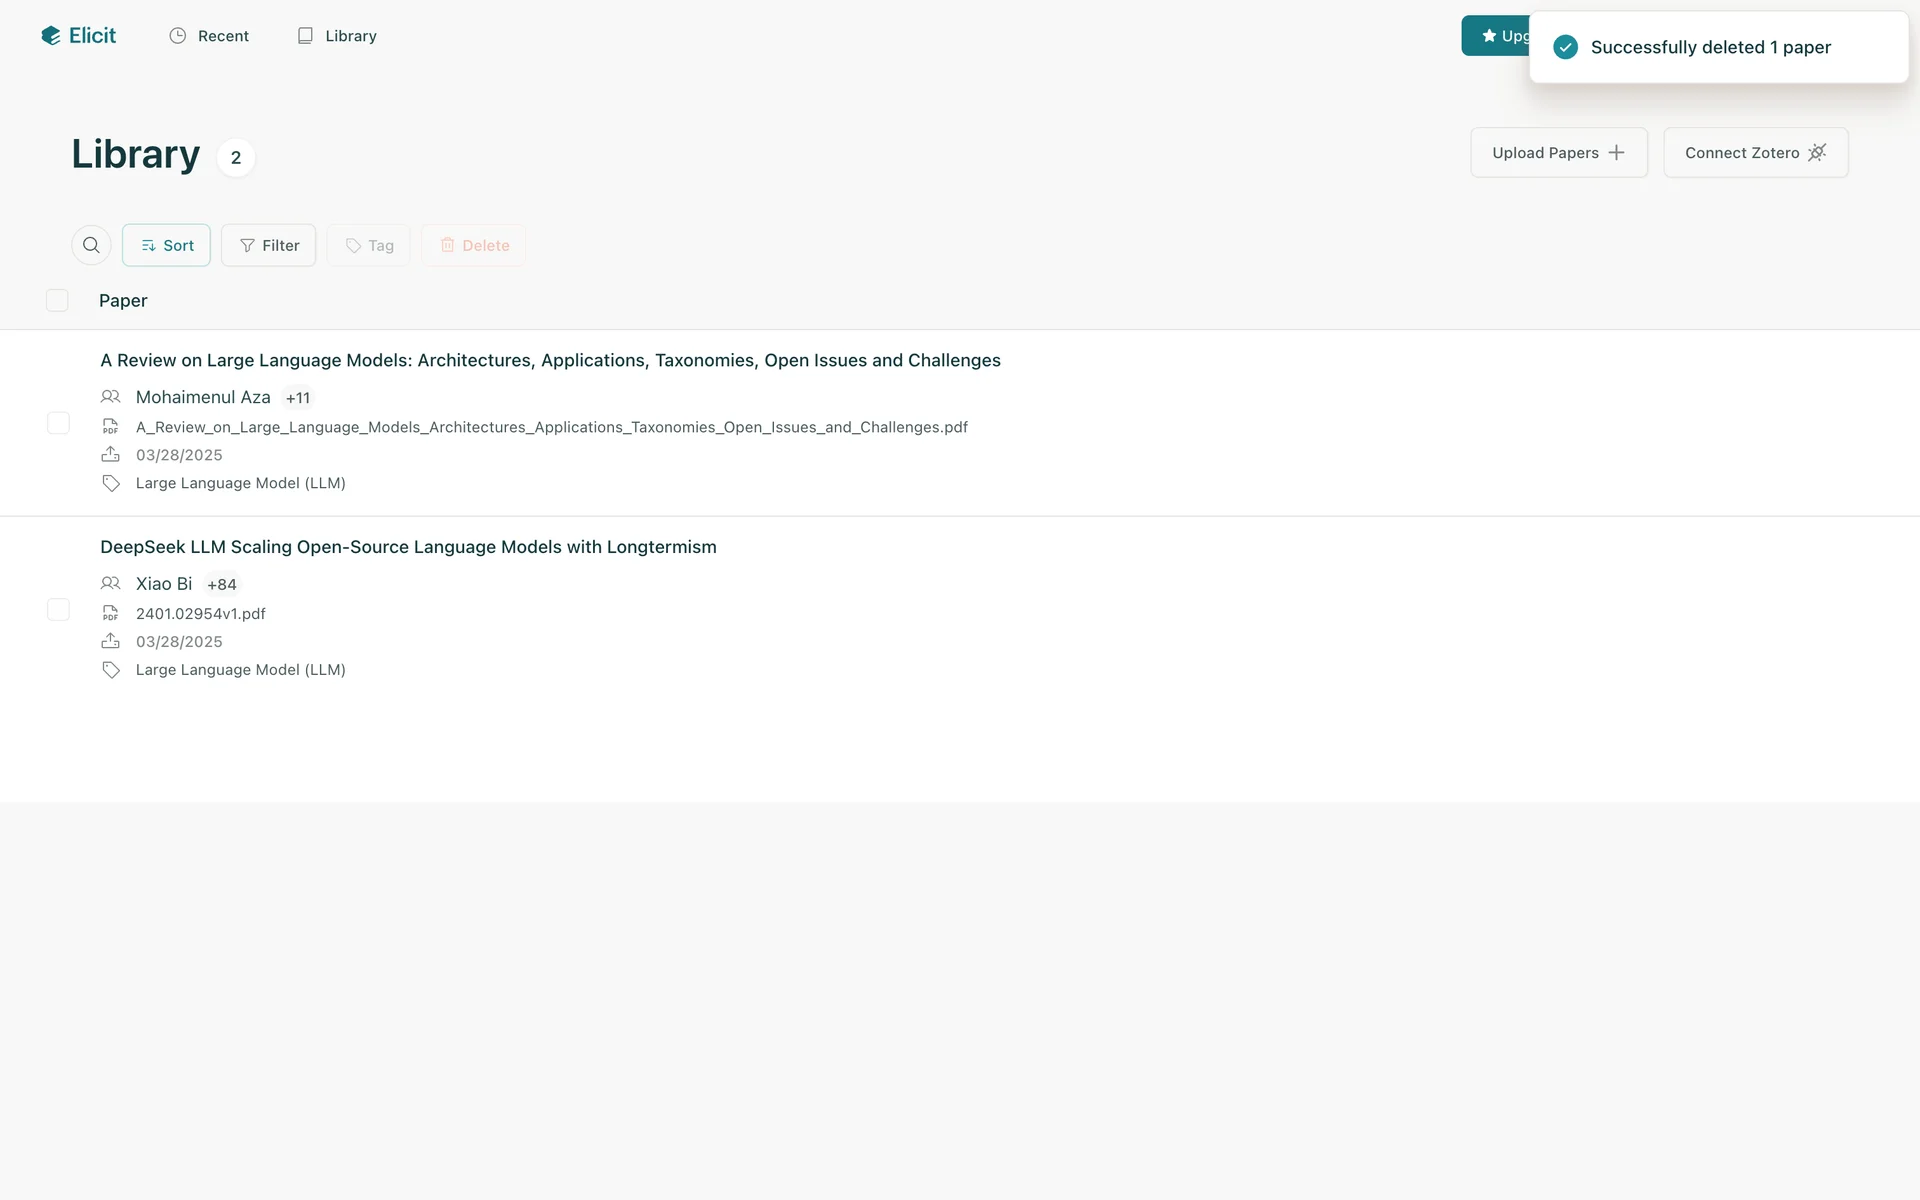Go to the Recent tab
Screen dimensions: 1920x1200
click(x=209, y=36)
